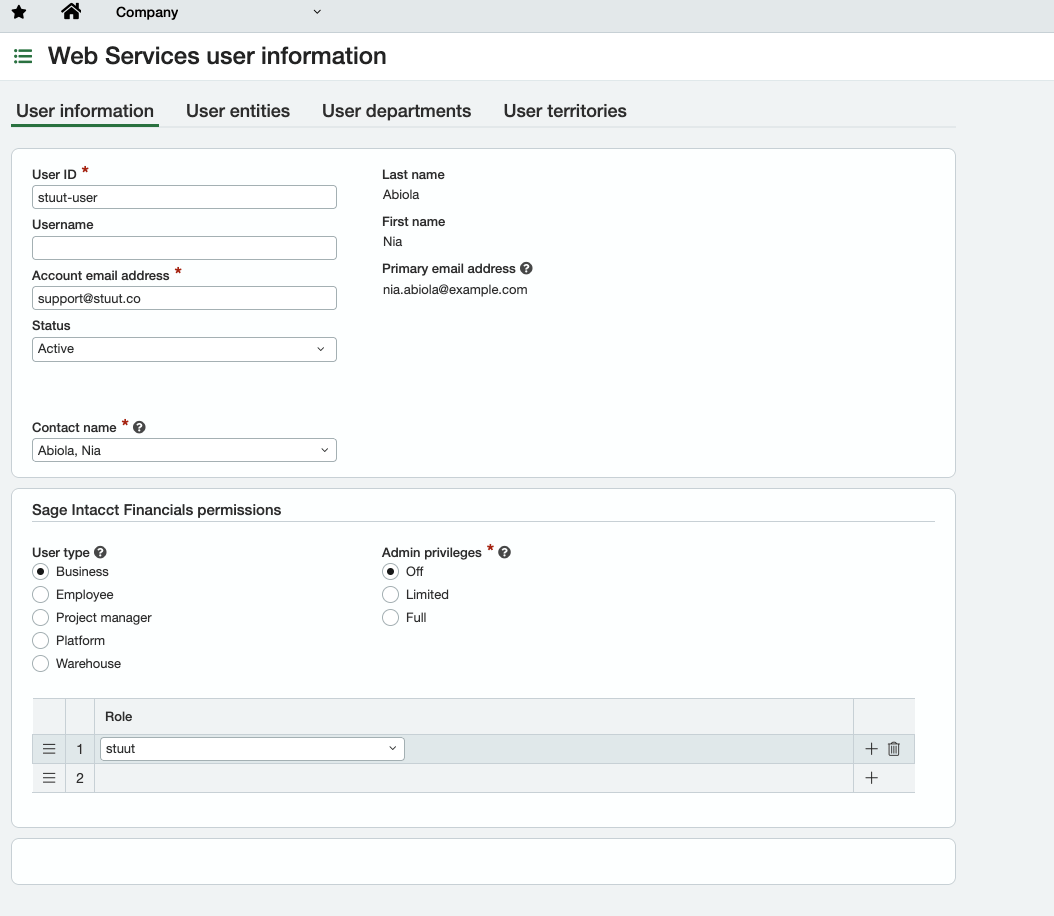Add a row using plus in row 2

click(871, 778)
